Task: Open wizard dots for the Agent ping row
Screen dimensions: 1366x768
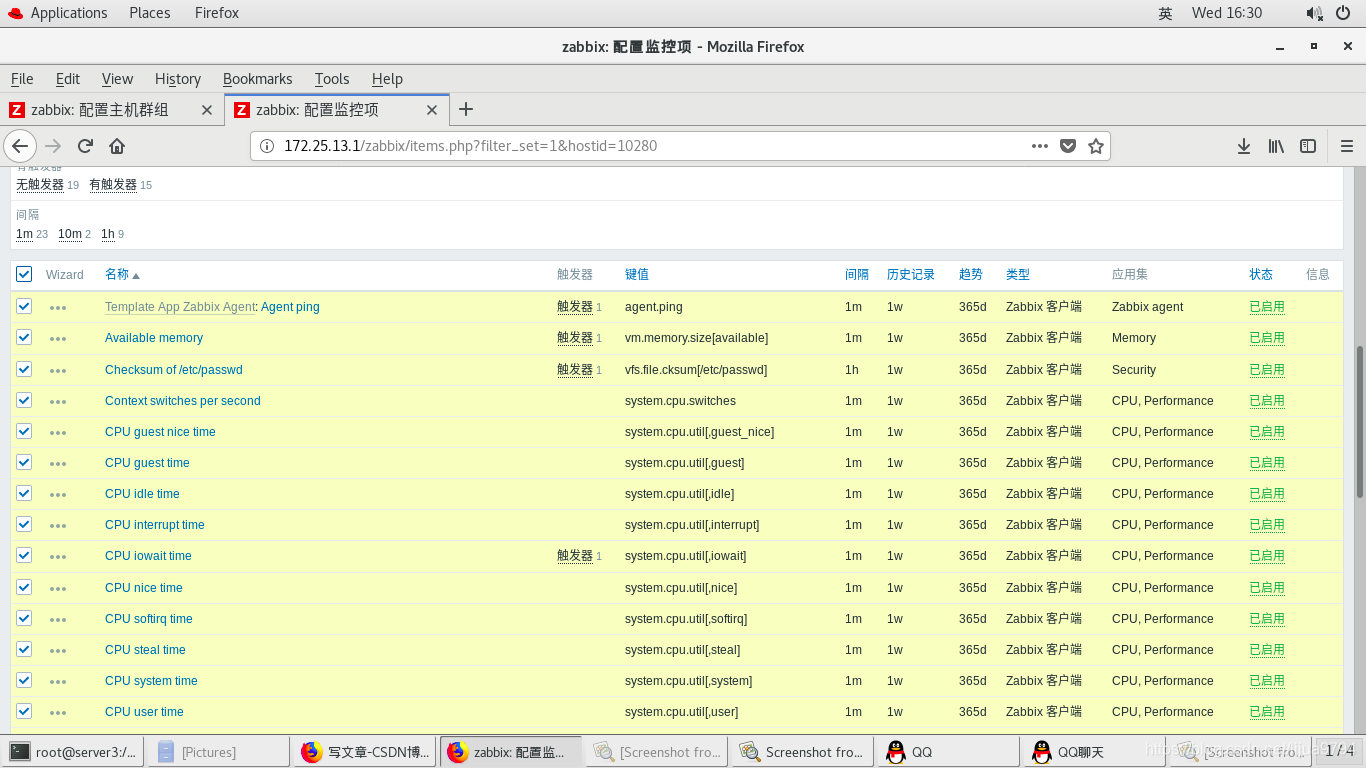Action: 58,308
